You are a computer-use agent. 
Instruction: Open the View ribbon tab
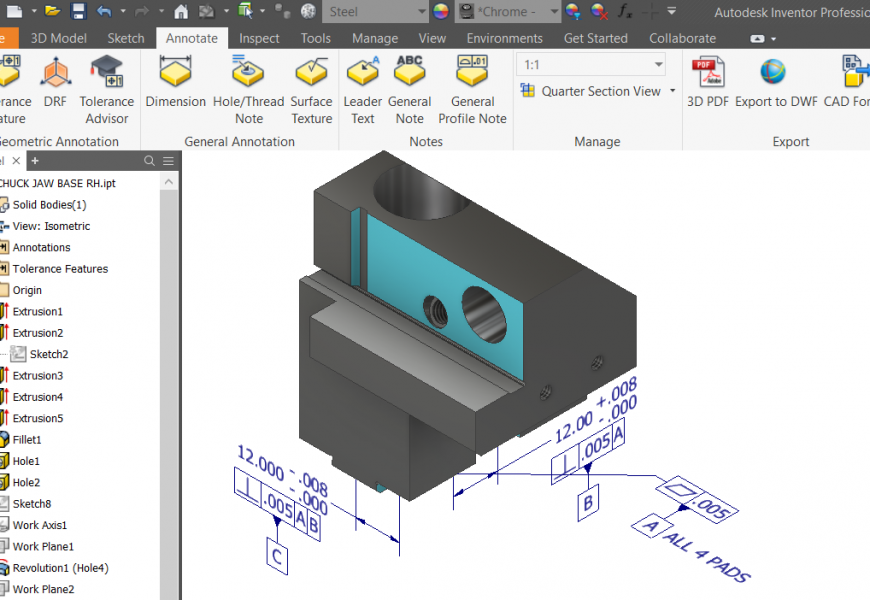tap(432, 38)
